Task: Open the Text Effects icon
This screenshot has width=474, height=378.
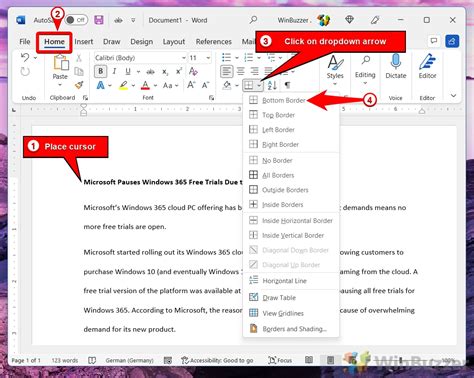Action: (x=100, y=86)
